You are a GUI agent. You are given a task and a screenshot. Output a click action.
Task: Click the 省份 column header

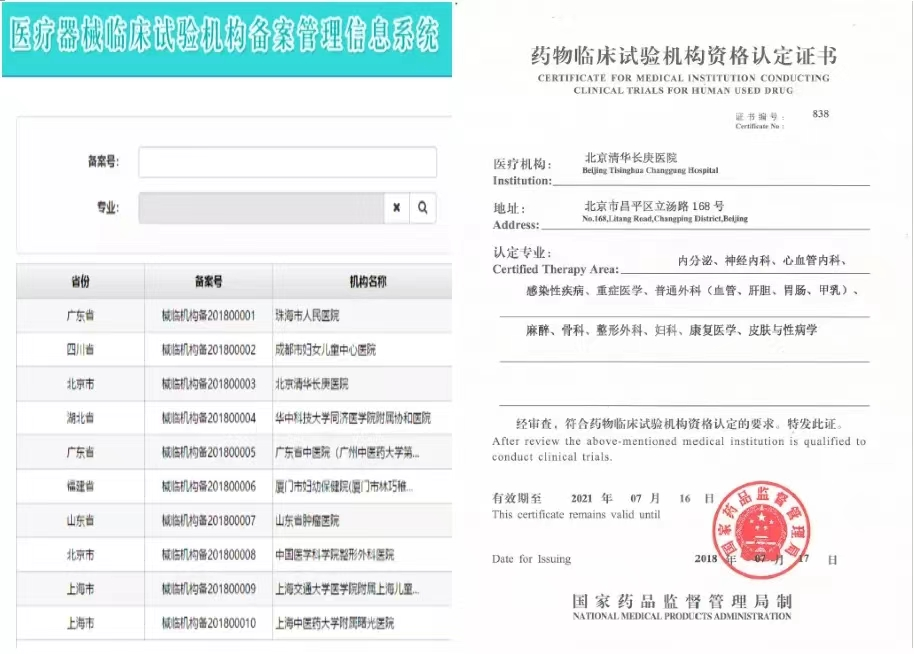(81, 281)
